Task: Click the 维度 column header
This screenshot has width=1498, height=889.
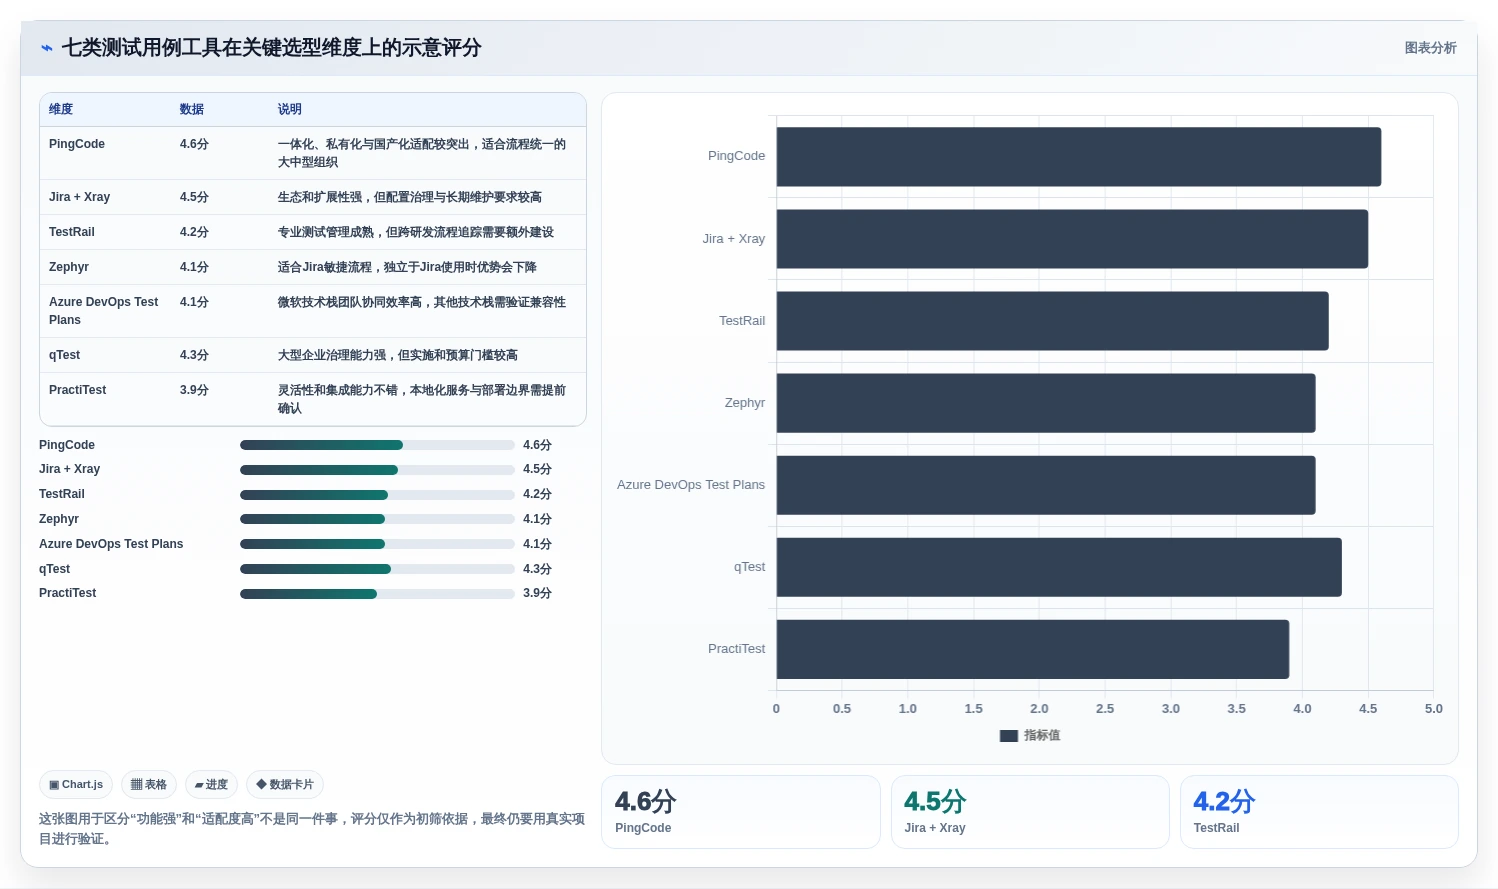Action: 61,109
